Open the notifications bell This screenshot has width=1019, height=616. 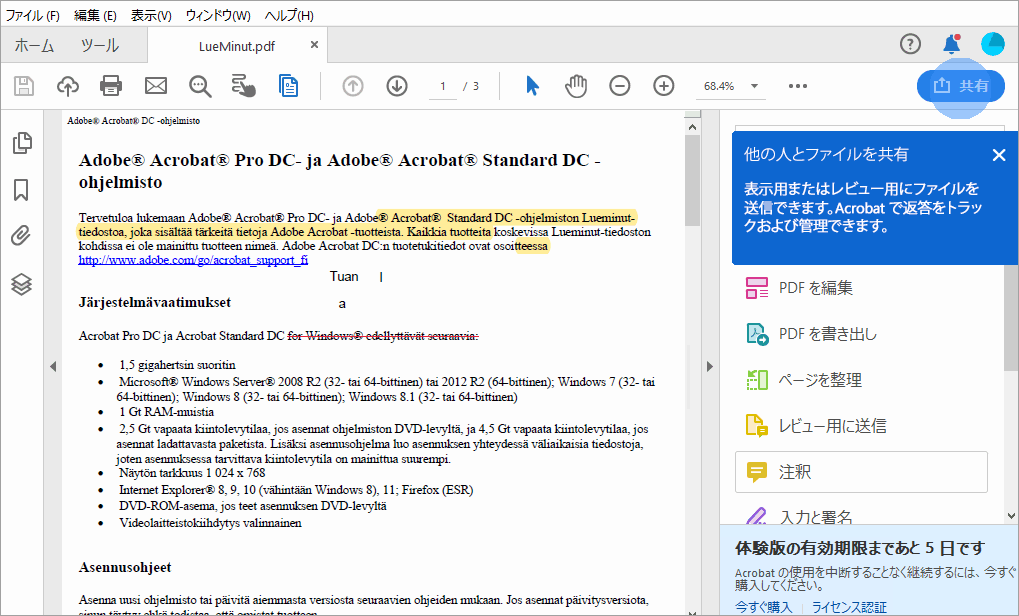click(951, 44)
